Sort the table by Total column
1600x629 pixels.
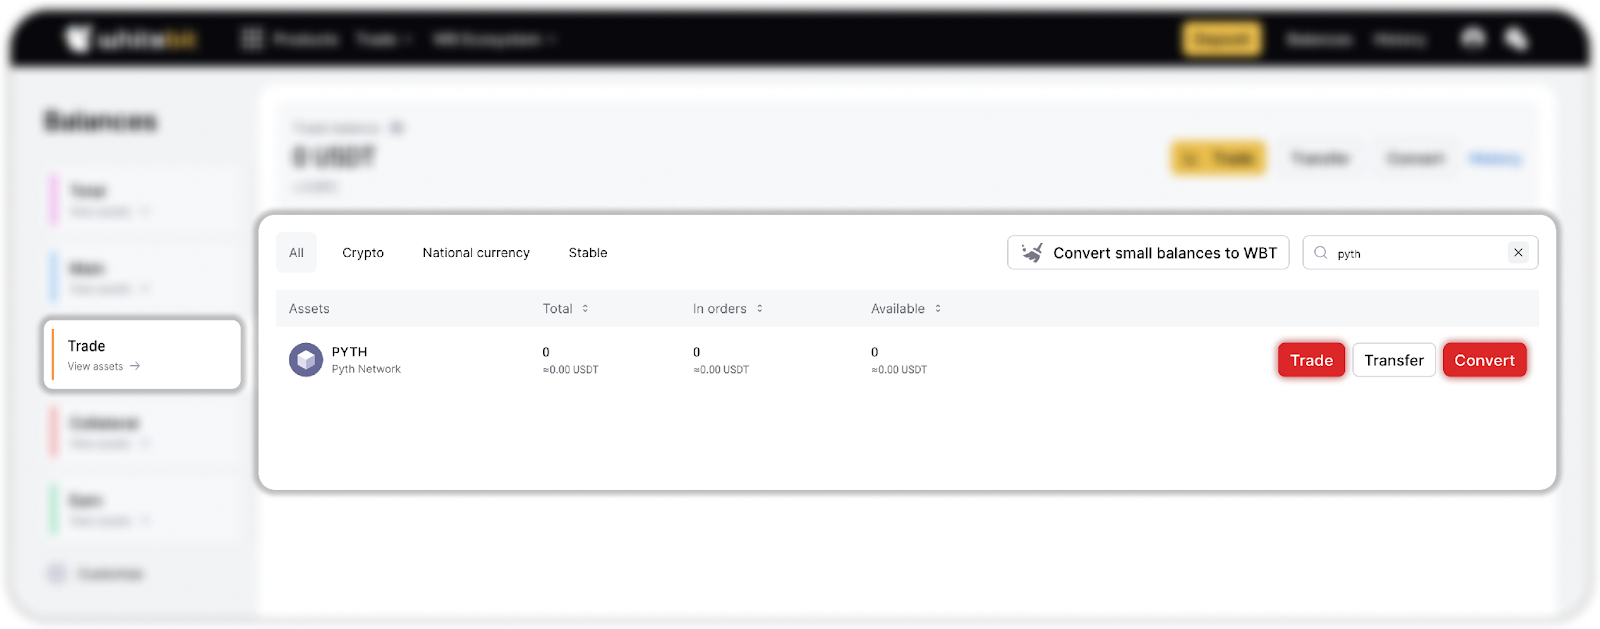tap(566, 309)
